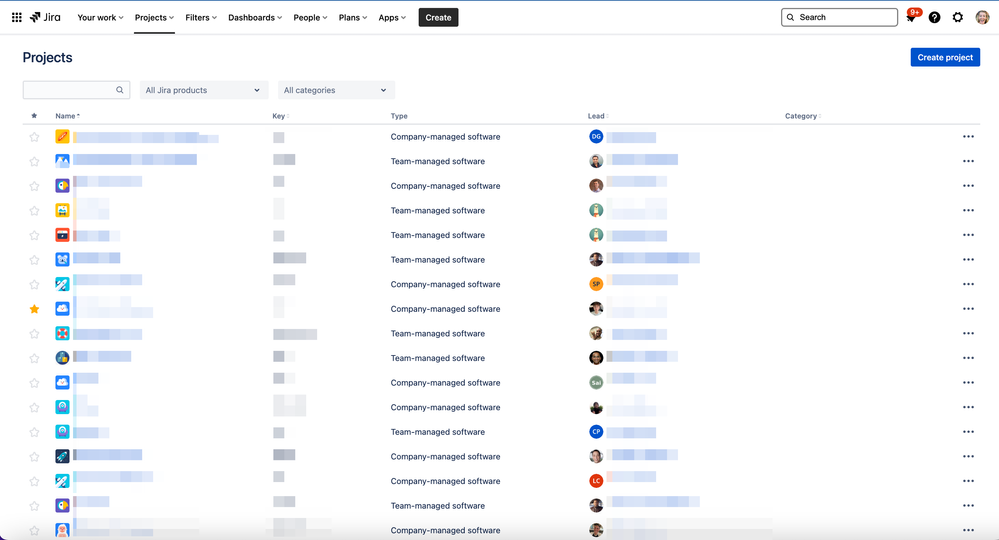Open the Dashboards dropdown menu
The height and width of the screenshot is (540, 999).
[255, 17]
